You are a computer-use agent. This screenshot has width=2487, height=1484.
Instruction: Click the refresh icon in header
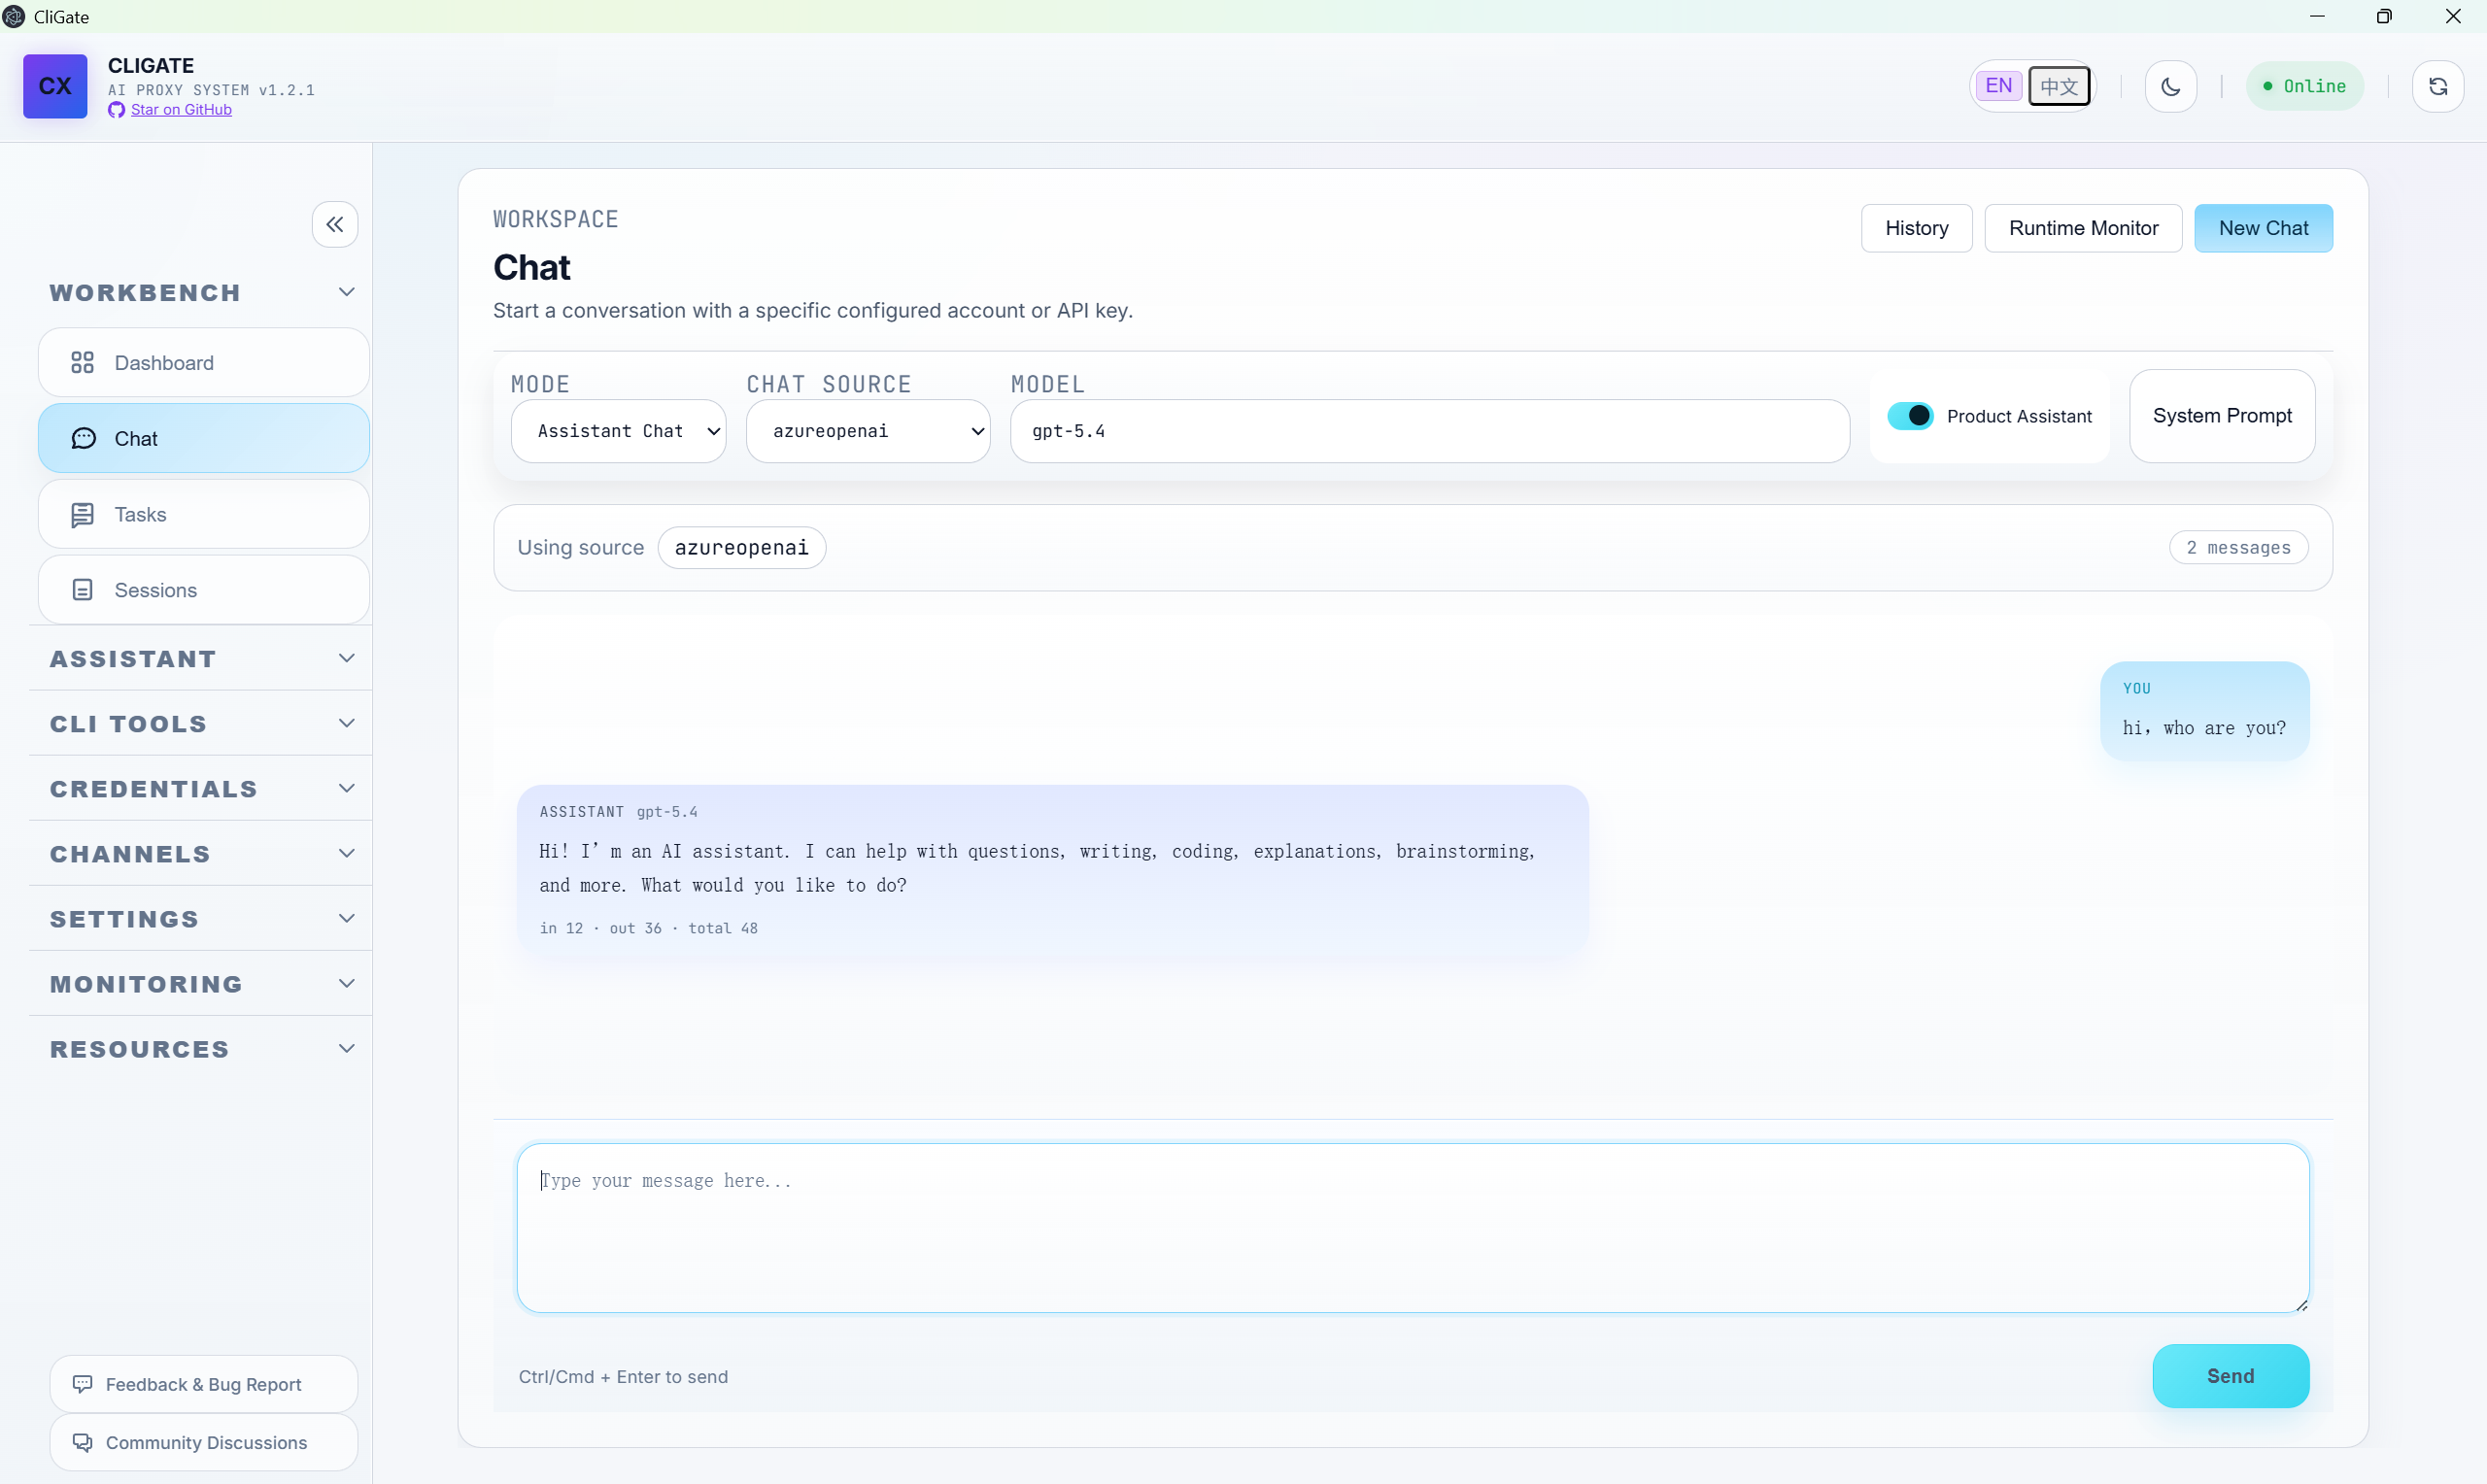[x=2437, y=86]
